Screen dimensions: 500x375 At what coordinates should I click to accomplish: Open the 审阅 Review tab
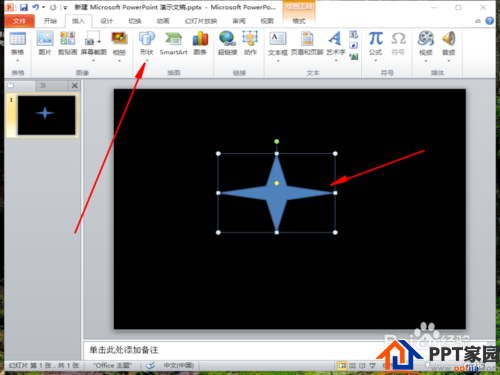pos(239,21)
